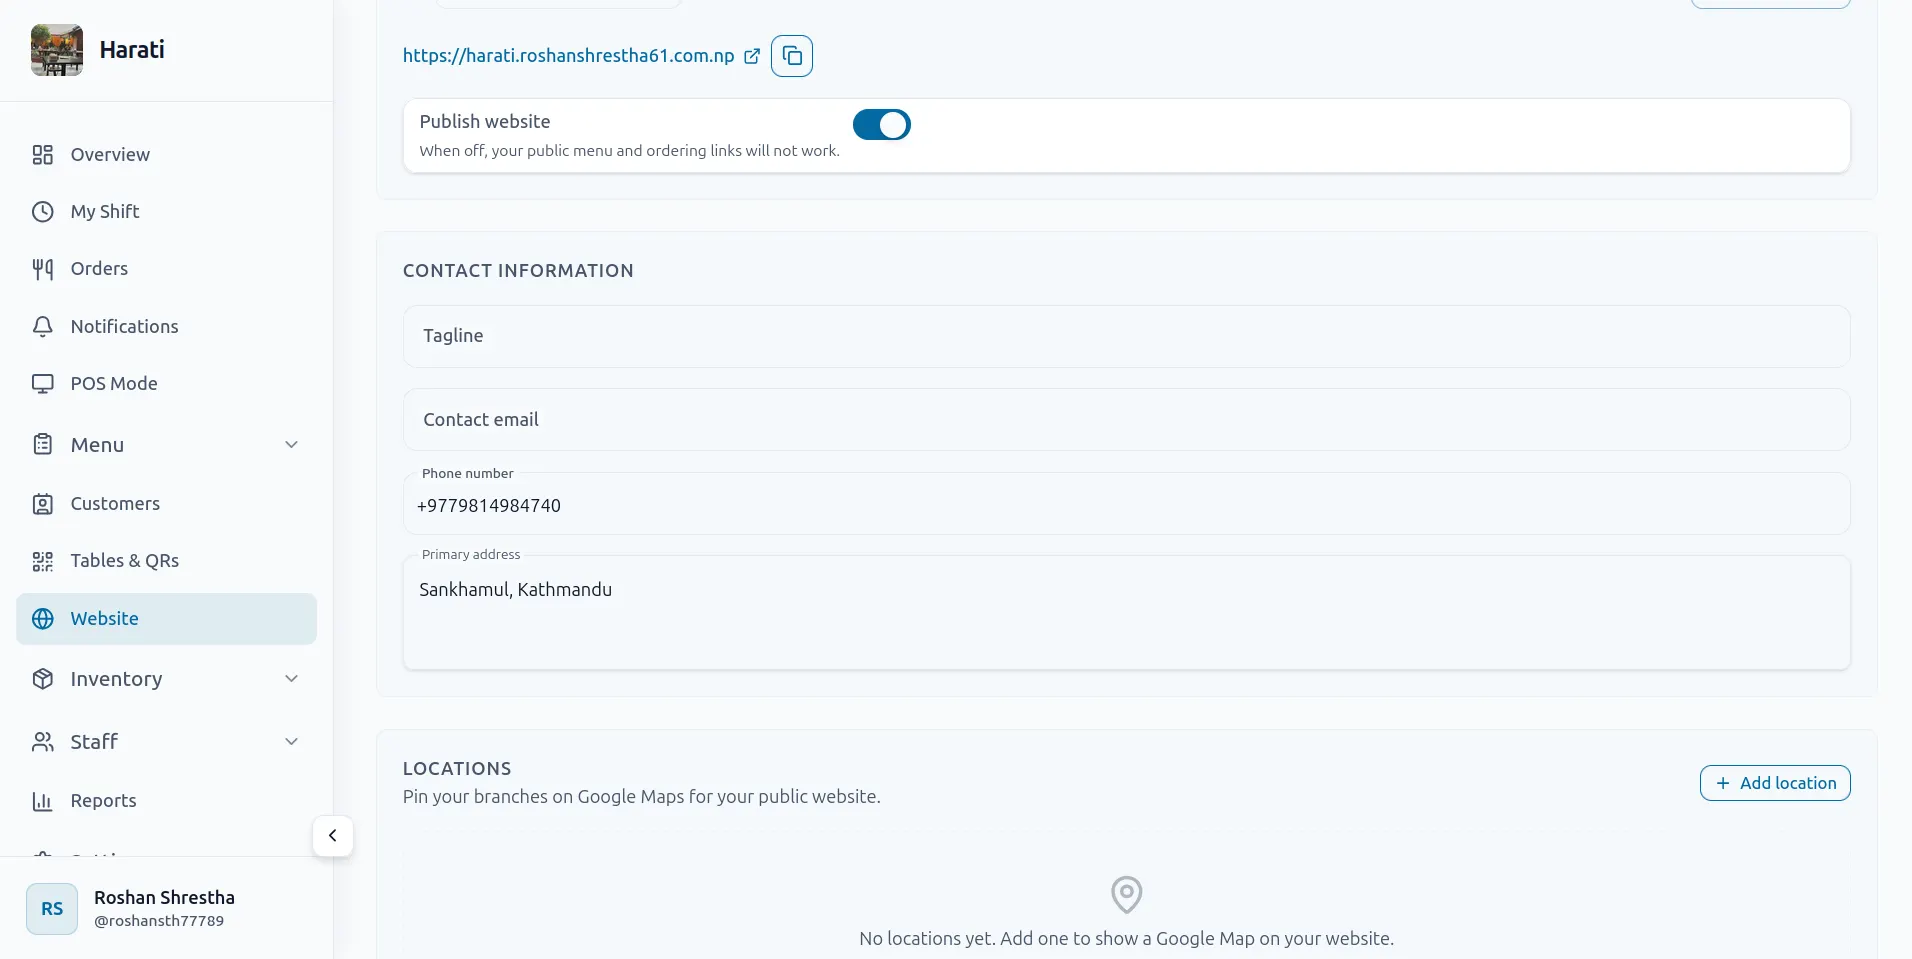This screenshot has width=1912, height=959.
Task: Click the Reports bar chart icon
Action: tap(42, 801)
